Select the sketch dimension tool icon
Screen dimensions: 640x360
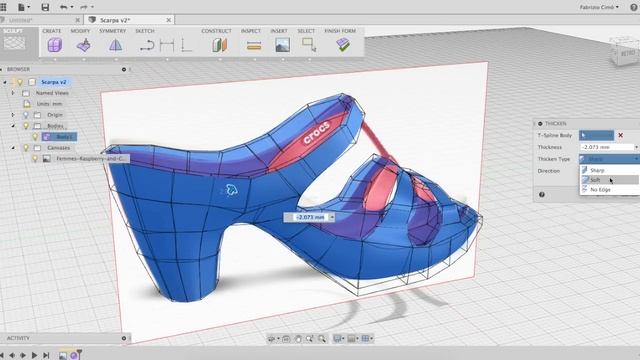coord(167,45)
